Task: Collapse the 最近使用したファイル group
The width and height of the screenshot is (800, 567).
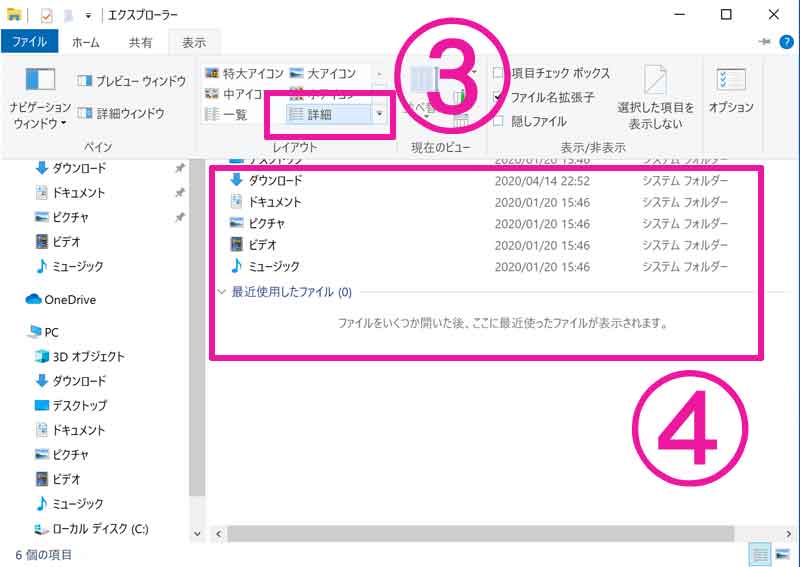Action: 222,293
